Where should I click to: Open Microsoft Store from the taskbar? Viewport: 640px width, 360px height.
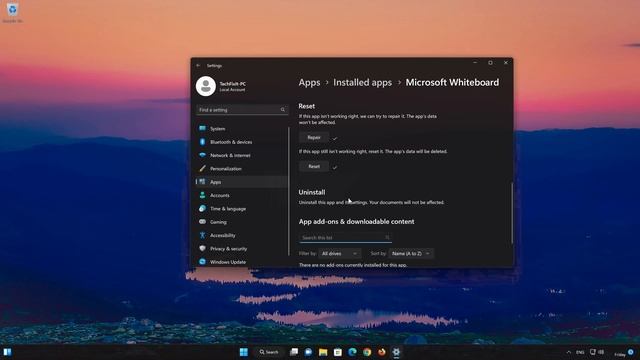pos(338,352)
